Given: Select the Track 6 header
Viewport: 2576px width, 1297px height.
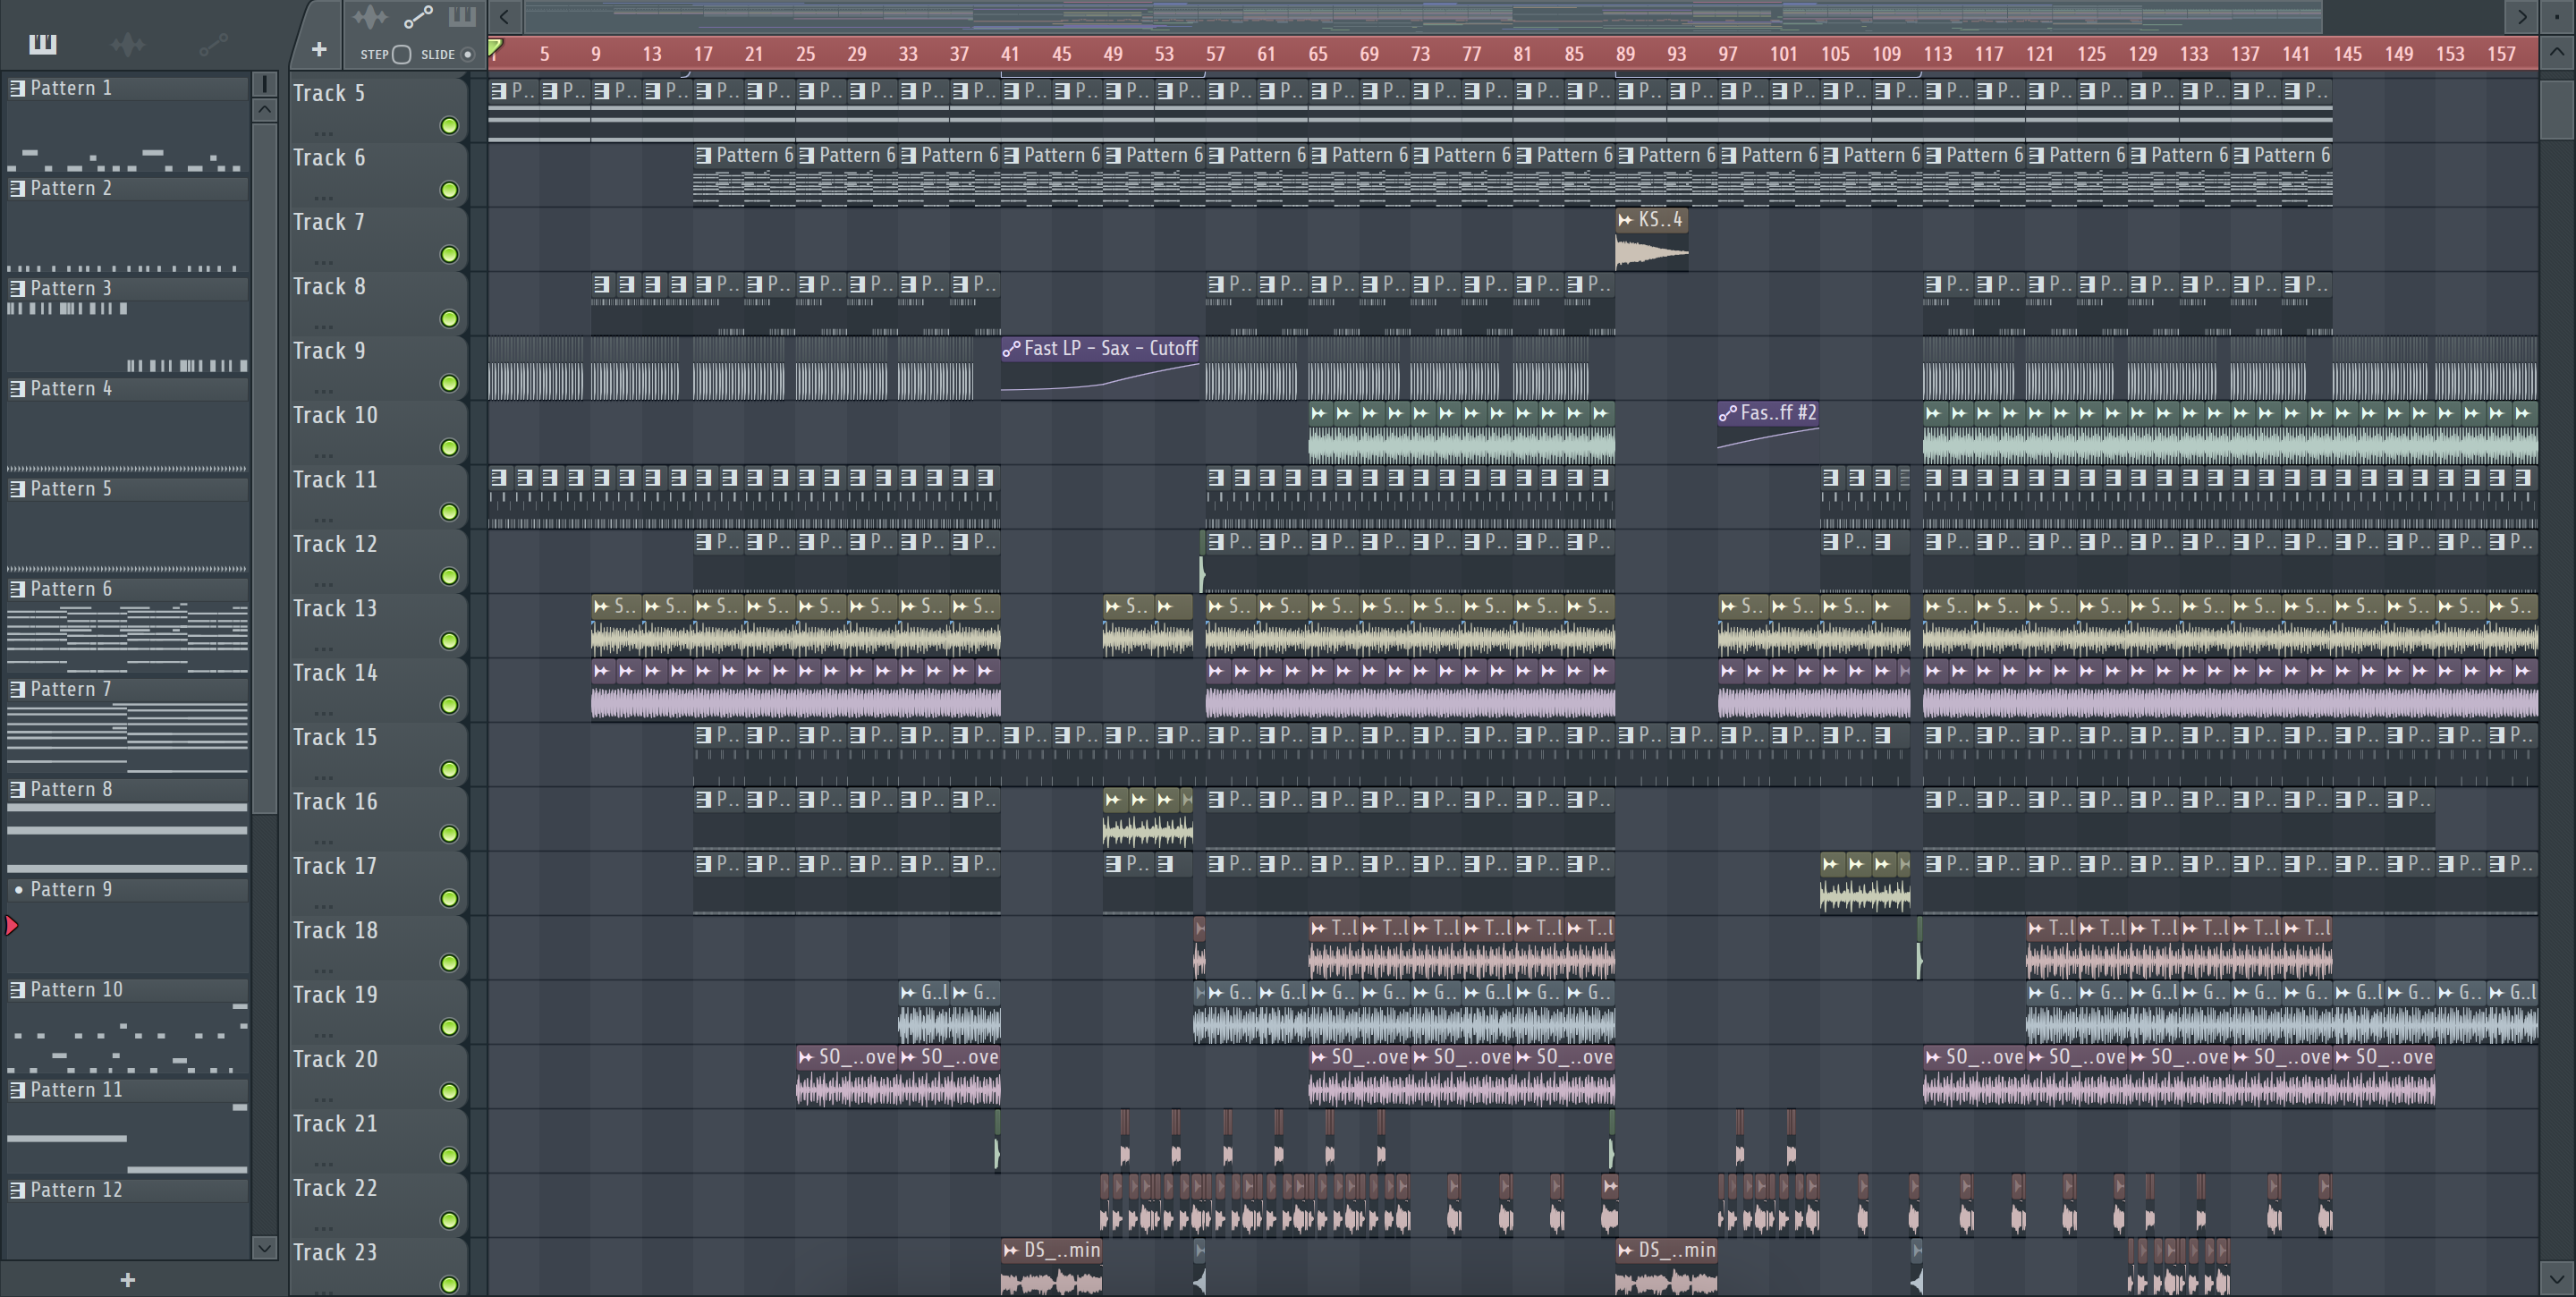Looking at the screenshot, I should click(378, 174).
